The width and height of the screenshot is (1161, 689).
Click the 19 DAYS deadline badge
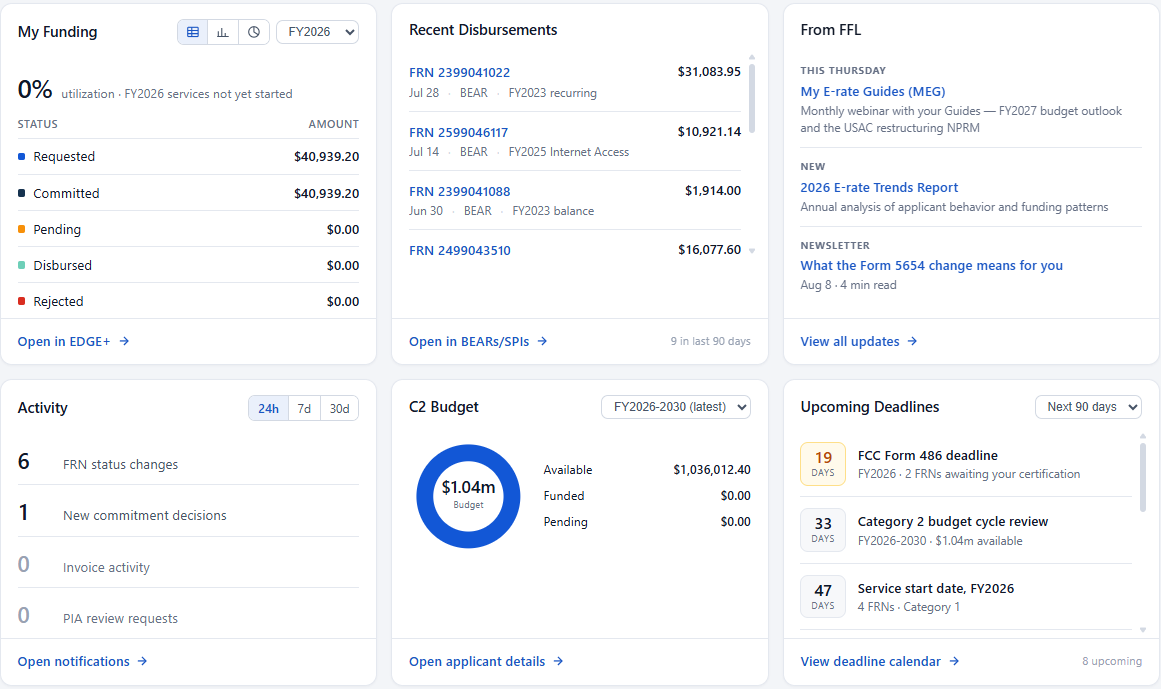pos(823,464)
